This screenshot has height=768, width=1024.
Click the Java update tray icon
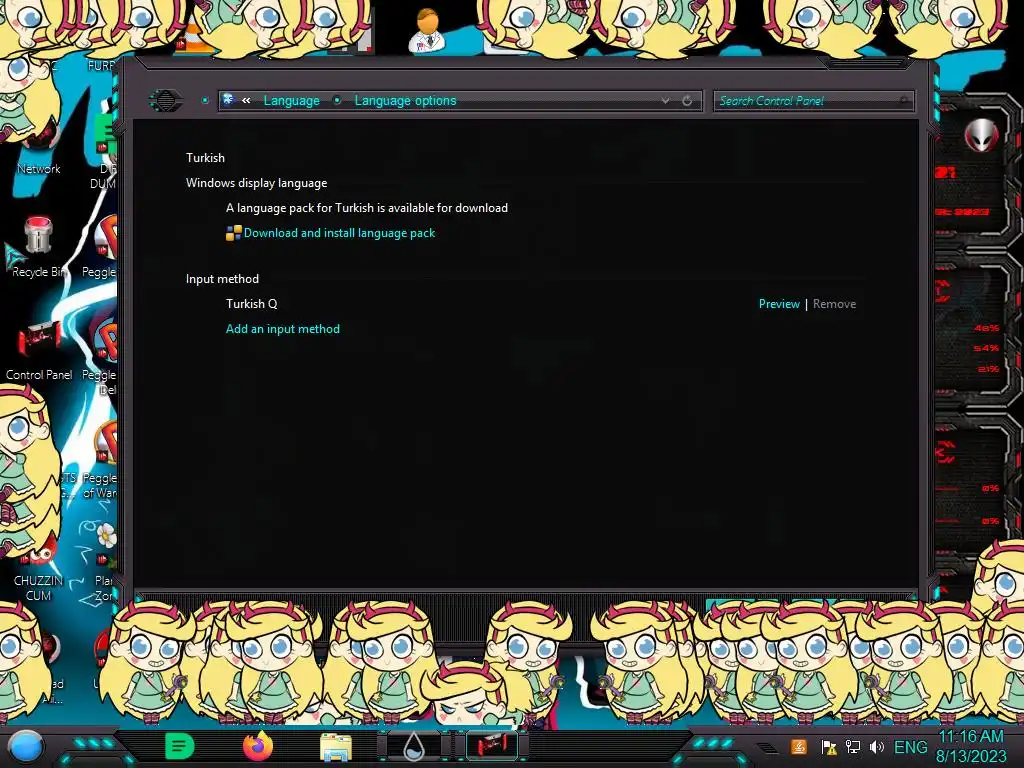(x=799, y=747)
